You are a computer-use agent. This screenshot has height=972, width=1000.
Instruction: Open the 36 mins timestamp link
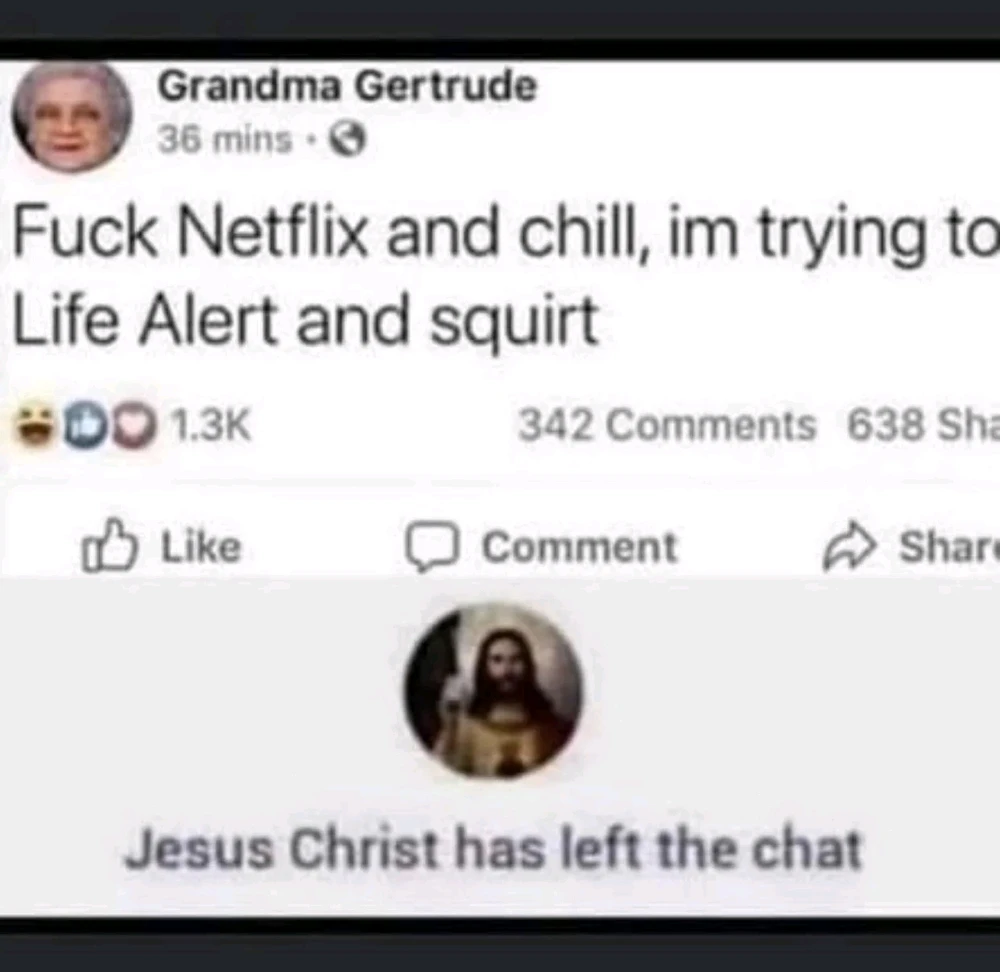225,140
